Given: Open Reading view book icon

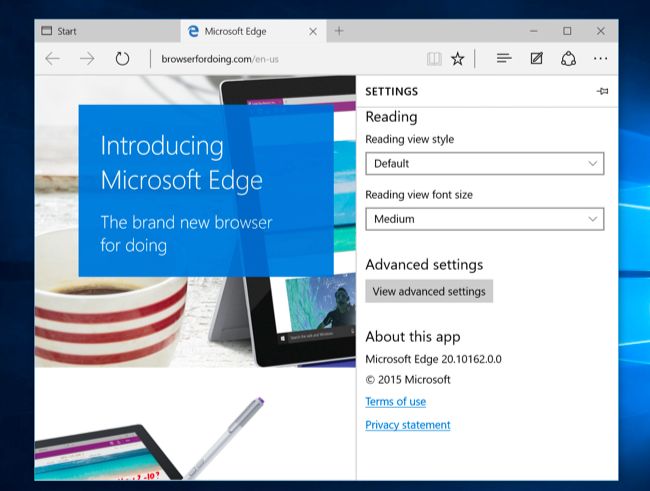Looking at the screenshot, I should 434,58.
